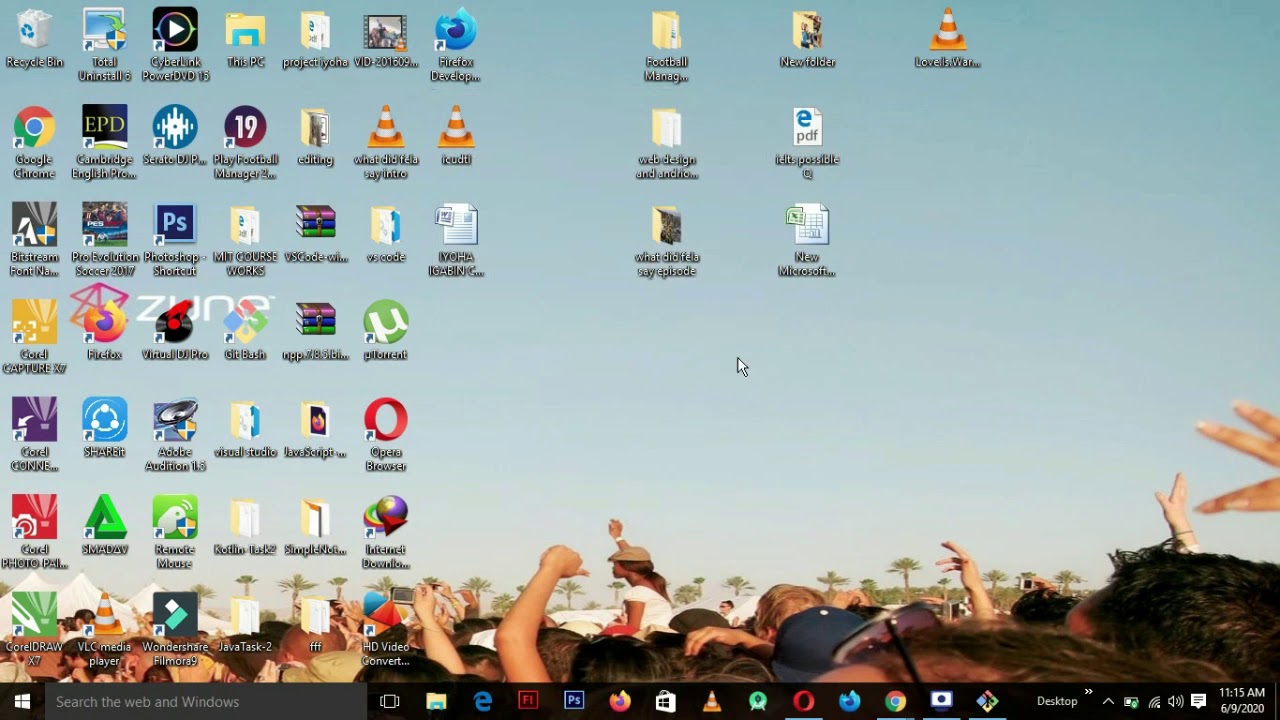Open VLC media player desktop shortcut
Viewport: 1280px width, 720px height.
point(104,630)
